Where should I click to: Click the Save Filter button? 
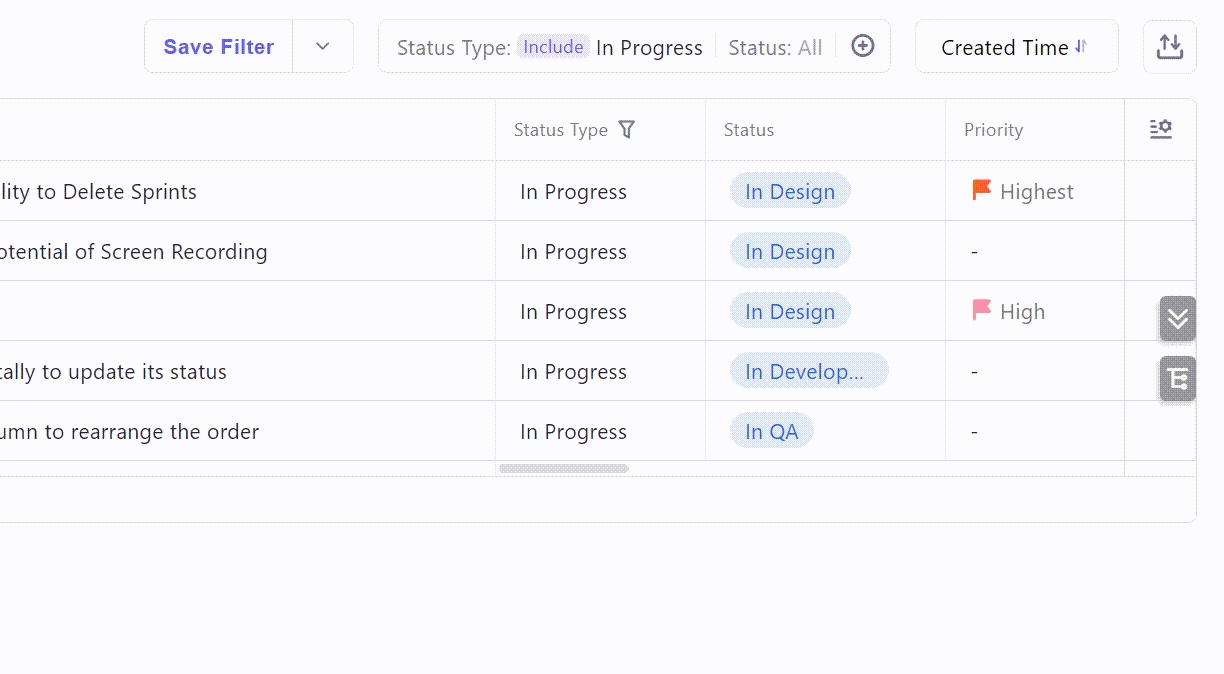coord(219,47)
